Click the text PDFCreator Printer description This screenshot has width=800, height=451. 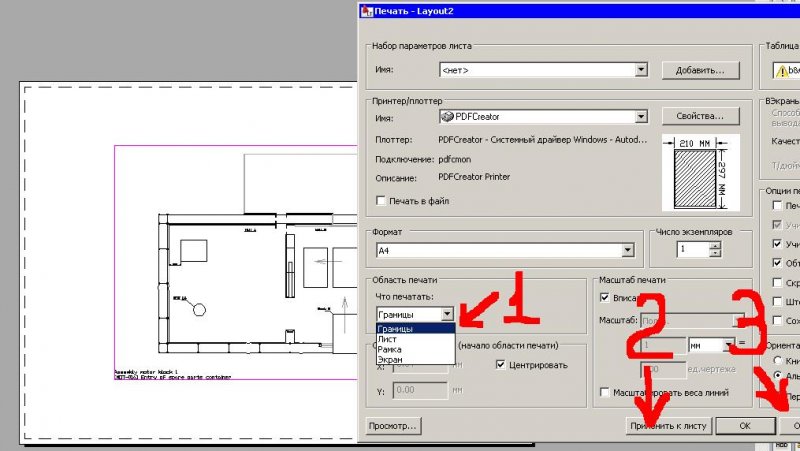474,177
